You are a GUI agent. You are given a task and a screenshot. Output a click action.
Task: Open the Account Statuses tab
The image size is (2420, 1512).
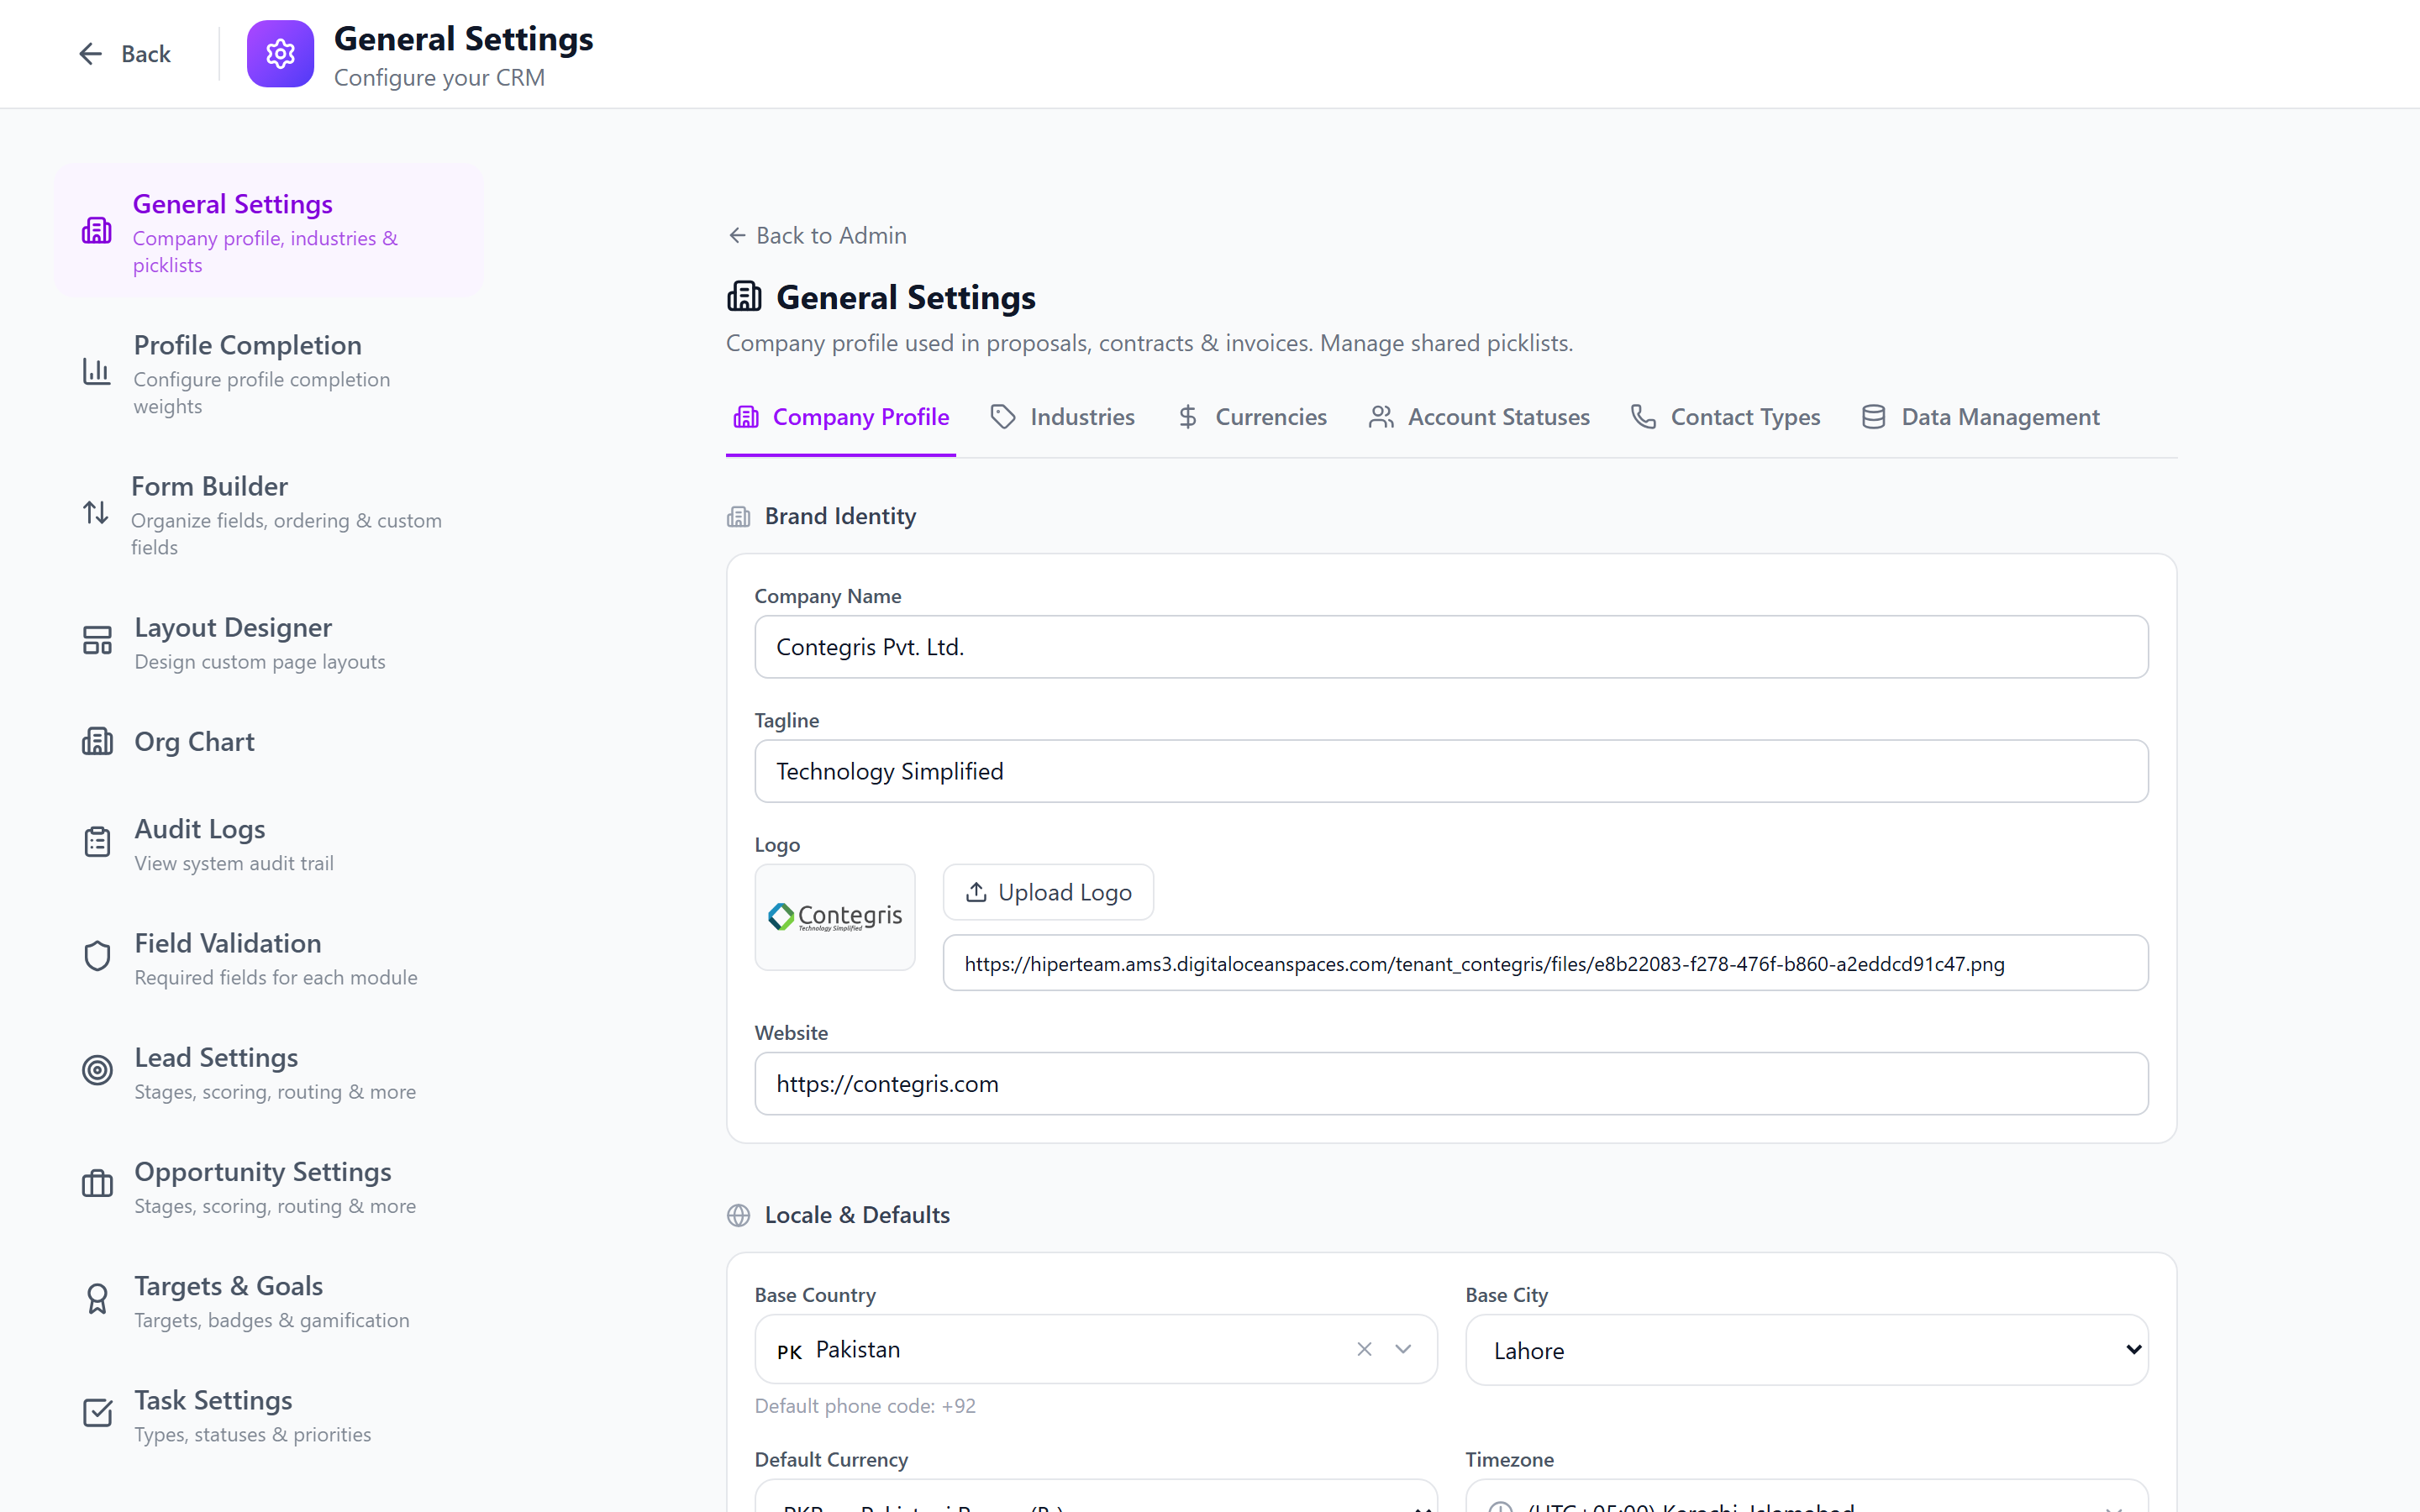(1479, 417)
